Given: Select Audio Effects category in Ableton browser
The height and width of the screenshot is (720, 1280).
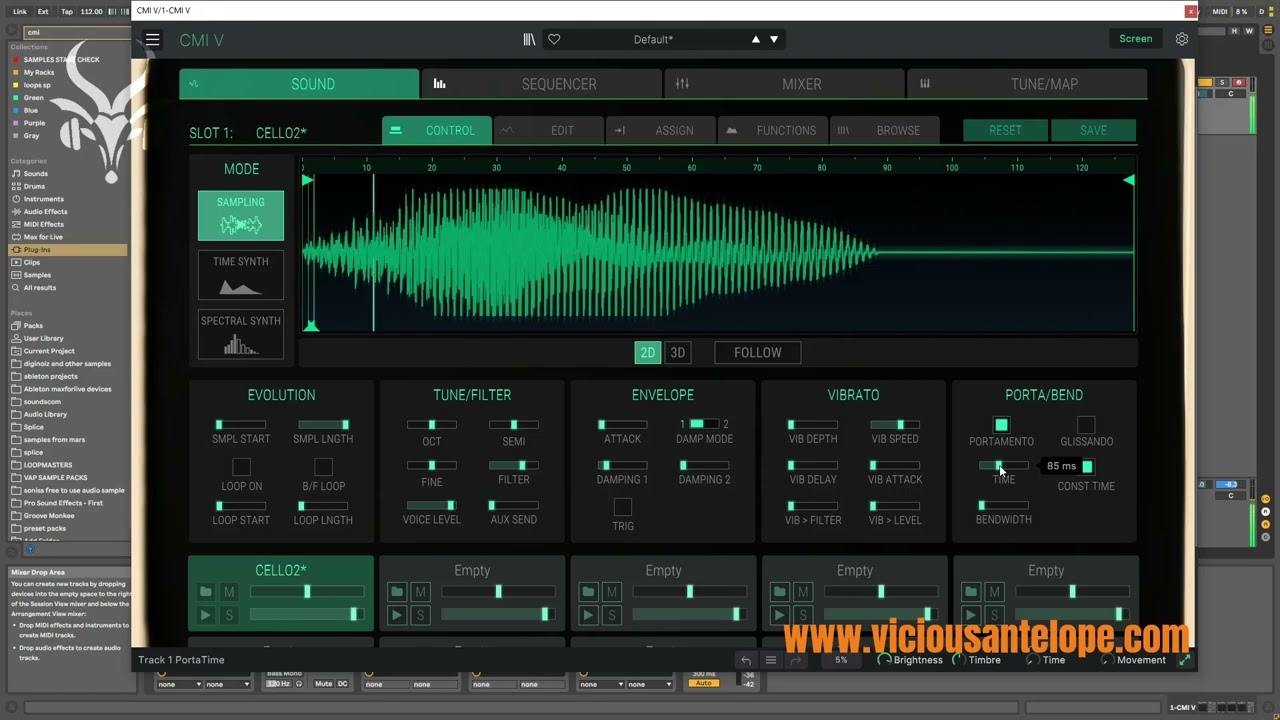Looking at the screenshot, I should (x=45, y=212).
